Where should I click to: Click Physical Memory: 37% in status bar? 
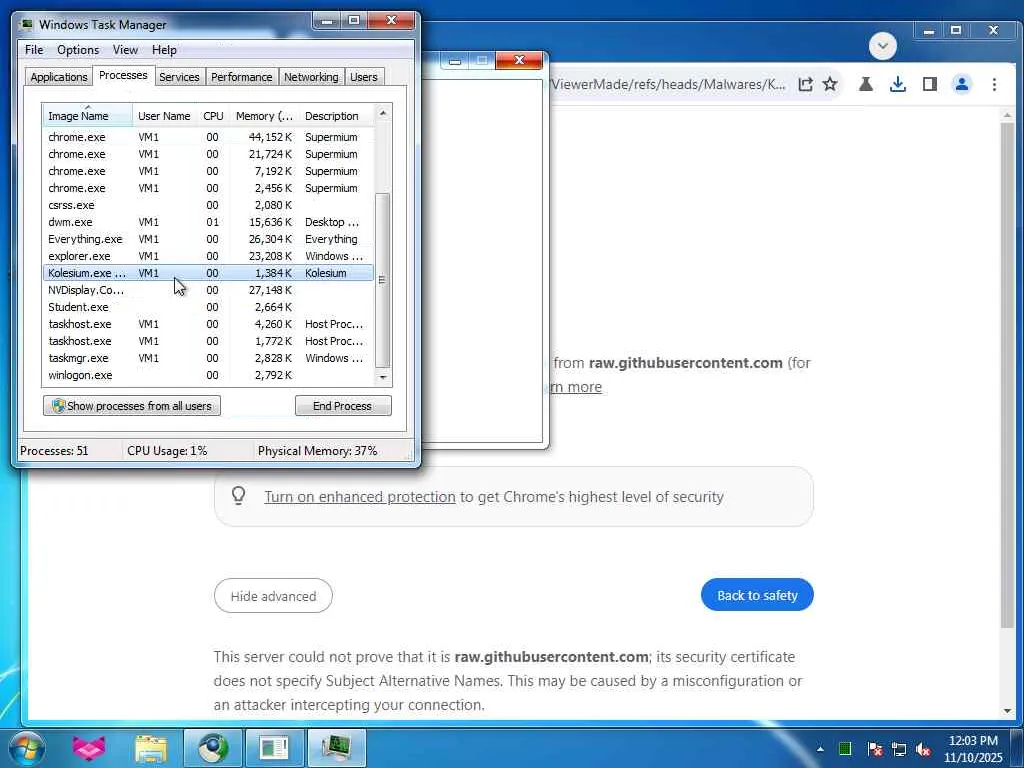tap(317, 451)
